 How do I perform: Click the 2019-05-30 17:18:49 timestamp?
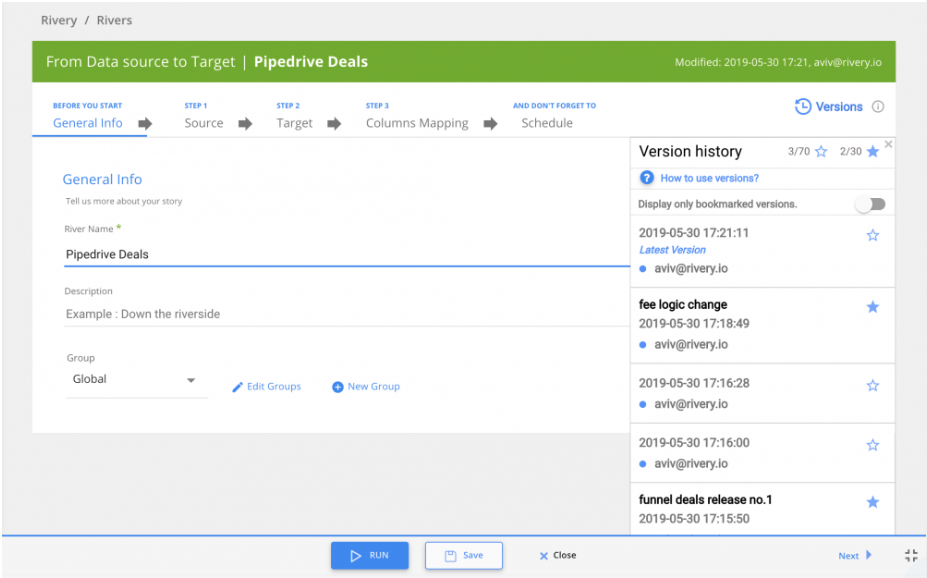pyautogui.click(x=694, y=324)
